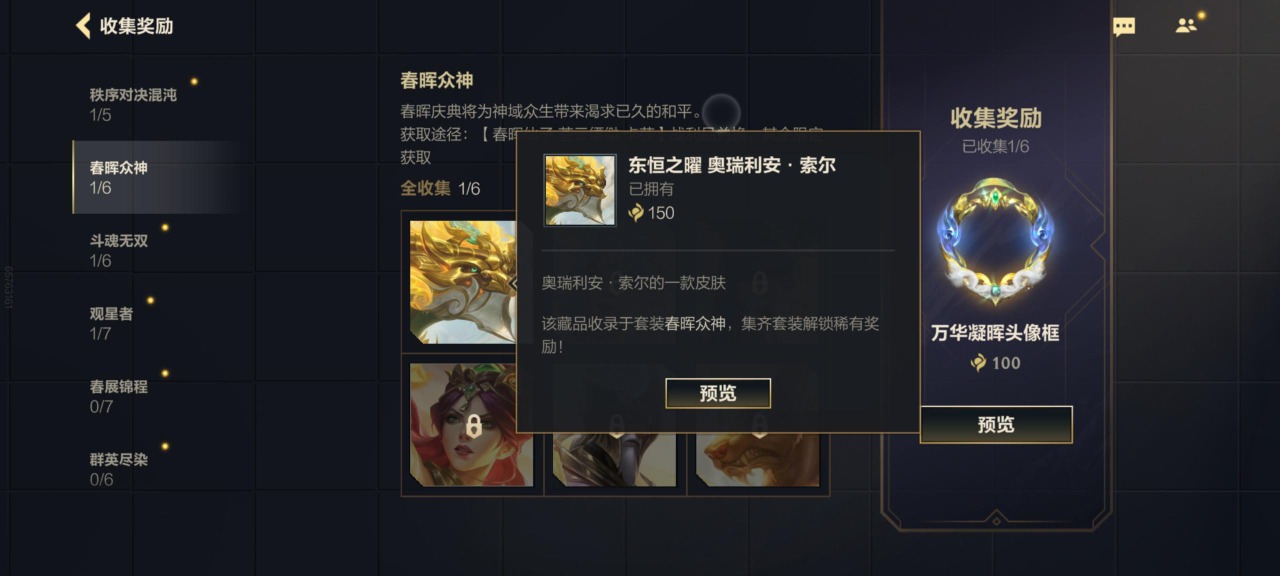Screen dimensions: 1280x576
Task: Tap the currency icon next to 100
Action: [979, 363]
